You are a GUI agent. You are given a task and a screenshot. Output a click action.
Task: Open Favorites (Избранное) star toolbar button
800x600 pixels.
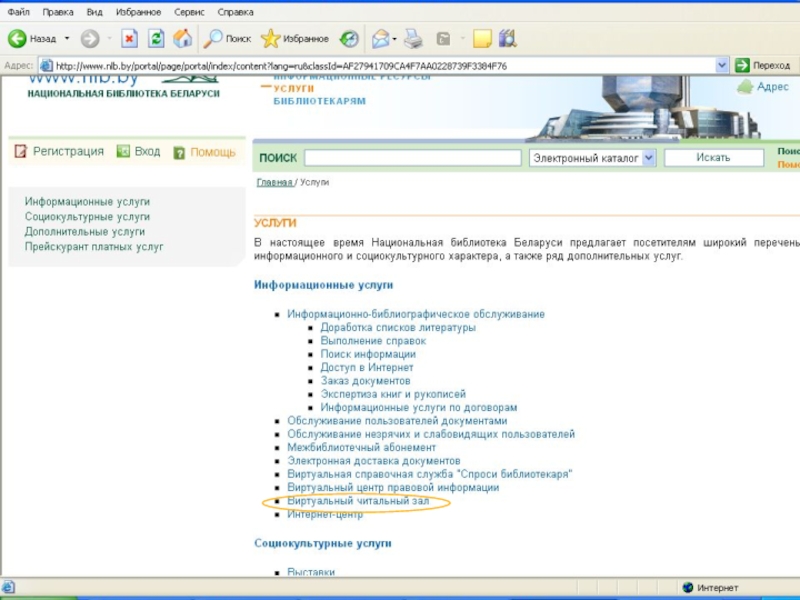(x=295, y=39)
